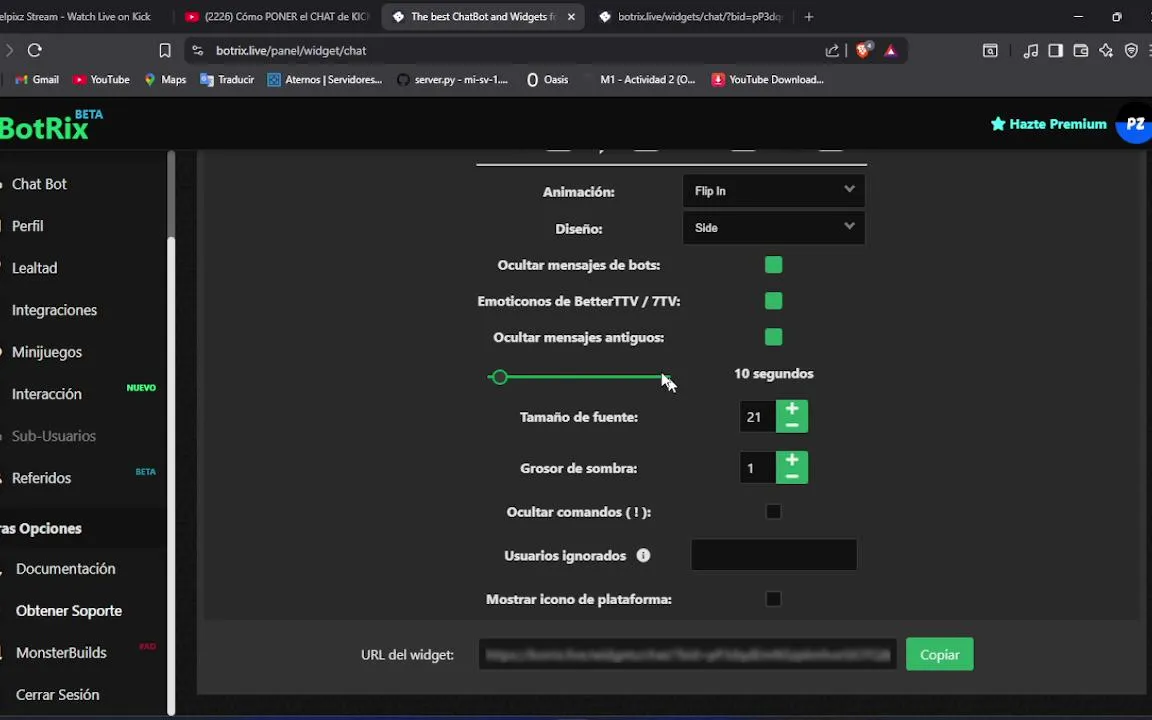Viewport: 1152px width, 720px height.
Task: Open Brave VPN shield icon
Action: [x=1131, y=50]
